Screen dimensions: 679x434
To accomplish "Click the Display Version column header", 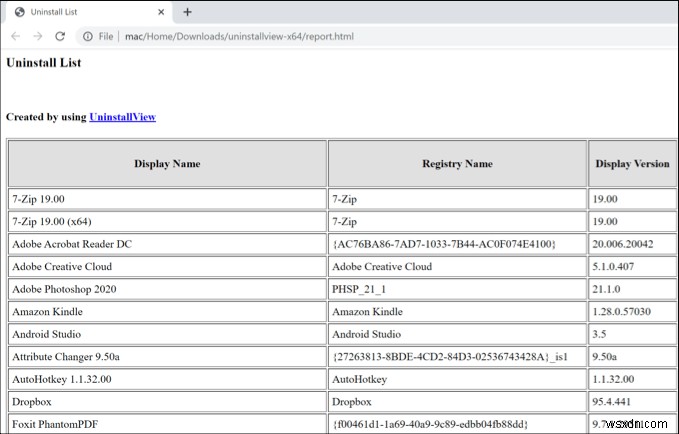I will [632, 164].
